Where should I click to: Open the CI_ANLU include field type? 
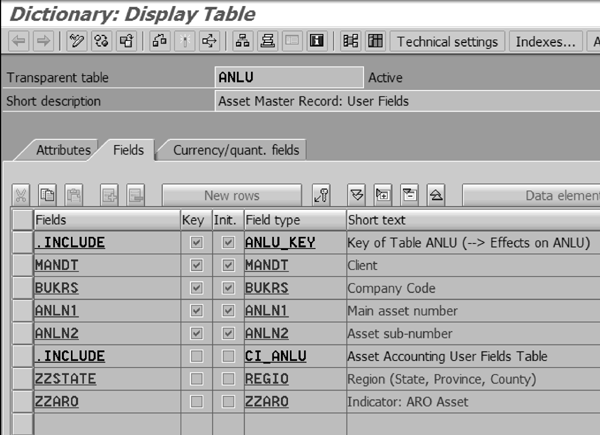275,356
